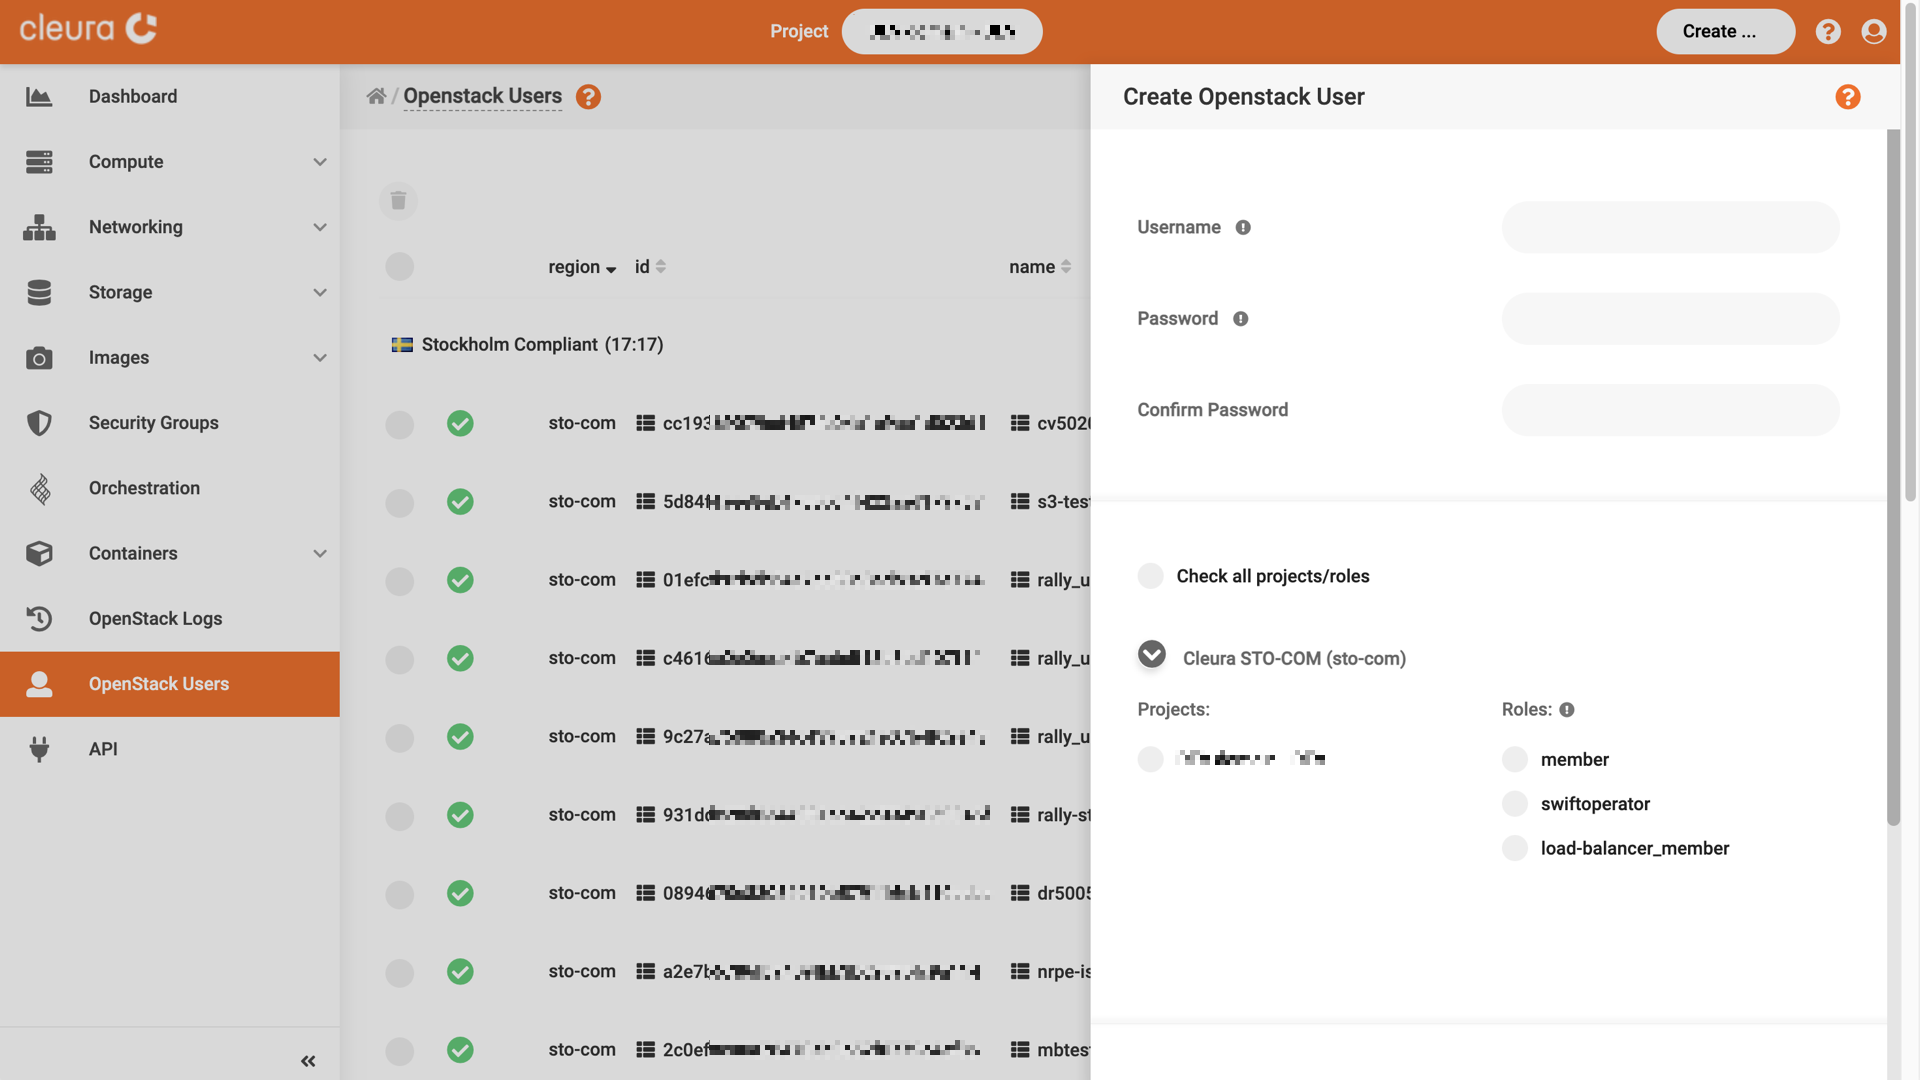Viewport: 1920px width, 1080px height.
Task: Show the Username info tooltip icon
Action: point(1243,228)
